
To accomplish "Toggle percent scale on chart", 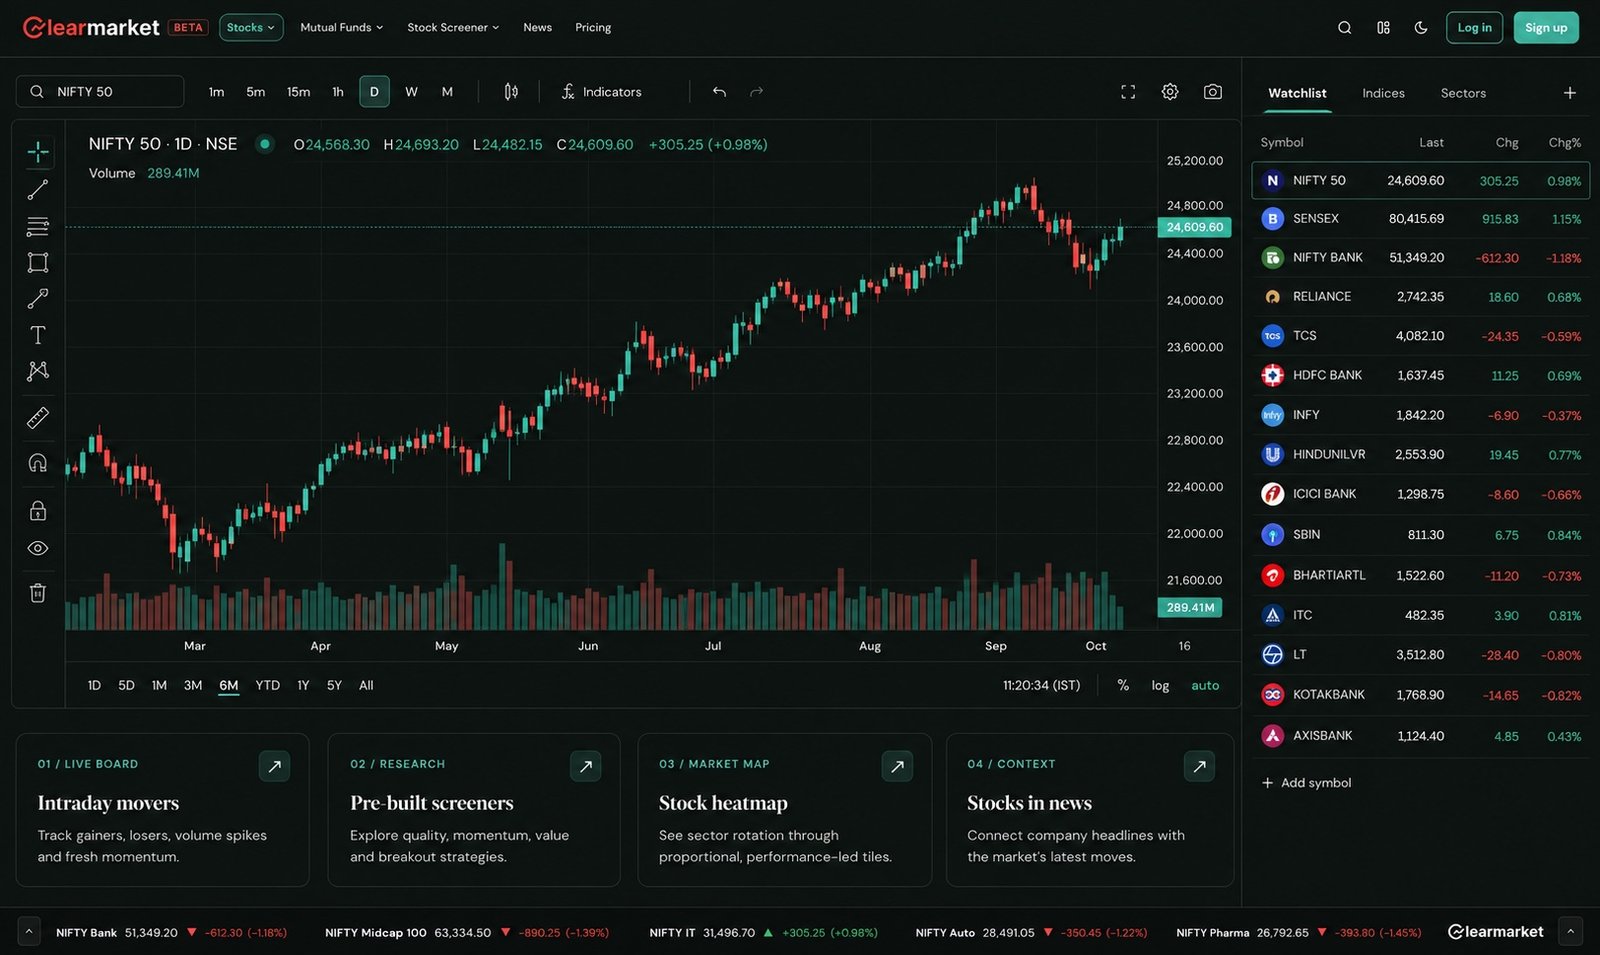I will click(x=1123, y=686).
